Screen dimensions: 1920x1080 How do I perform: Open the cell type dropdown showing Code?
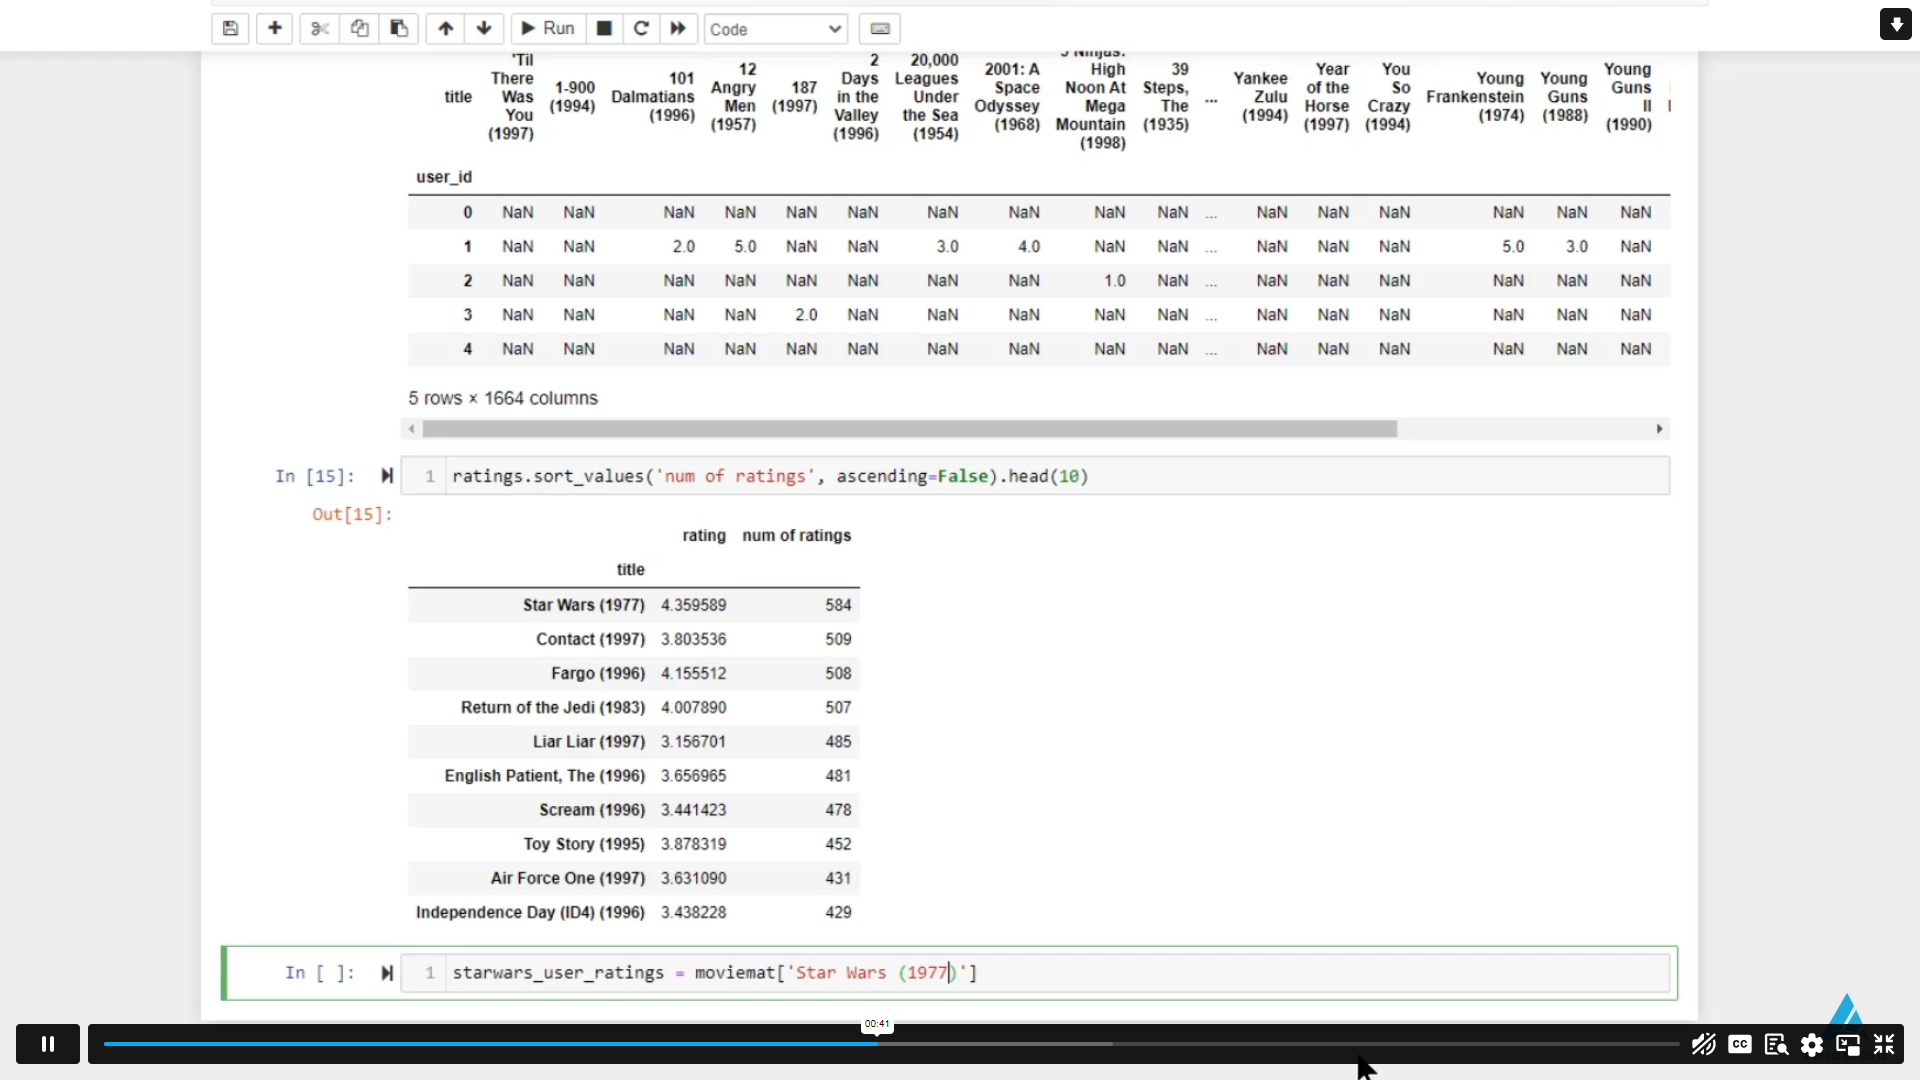pos(776,29)
